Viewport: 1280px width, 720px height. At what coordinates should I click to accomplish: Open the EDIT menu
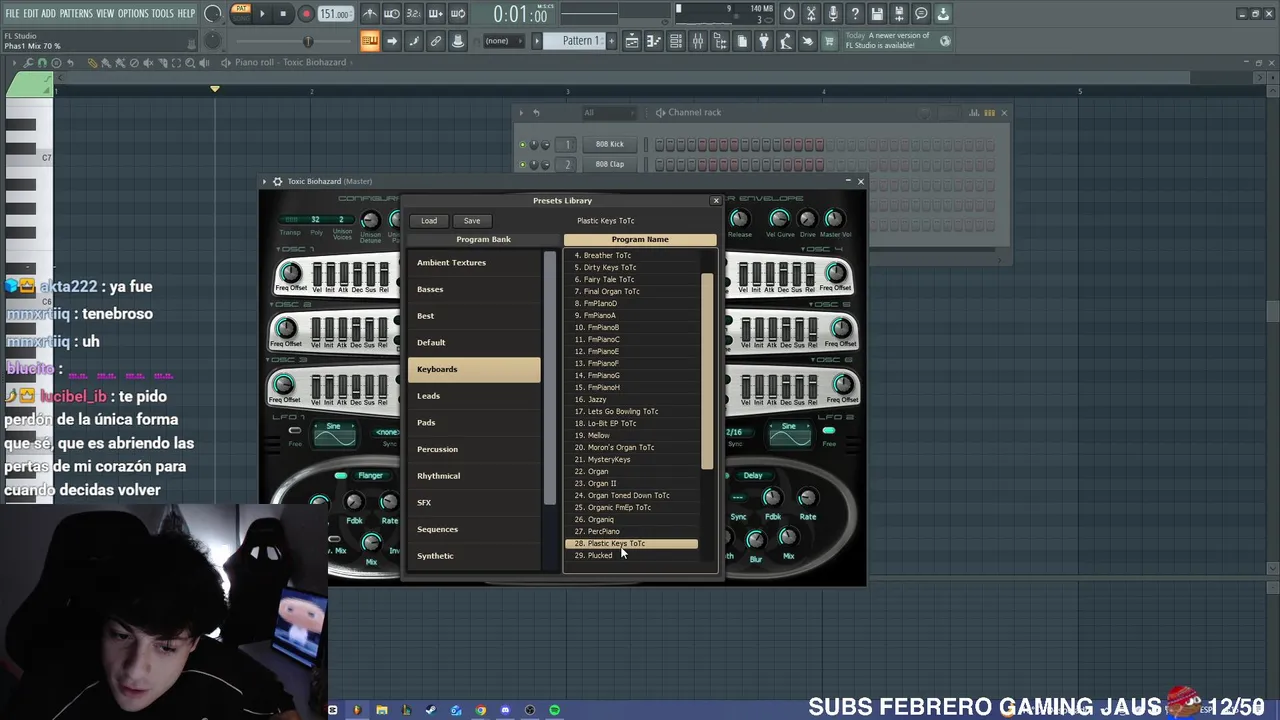pos(31,14)
